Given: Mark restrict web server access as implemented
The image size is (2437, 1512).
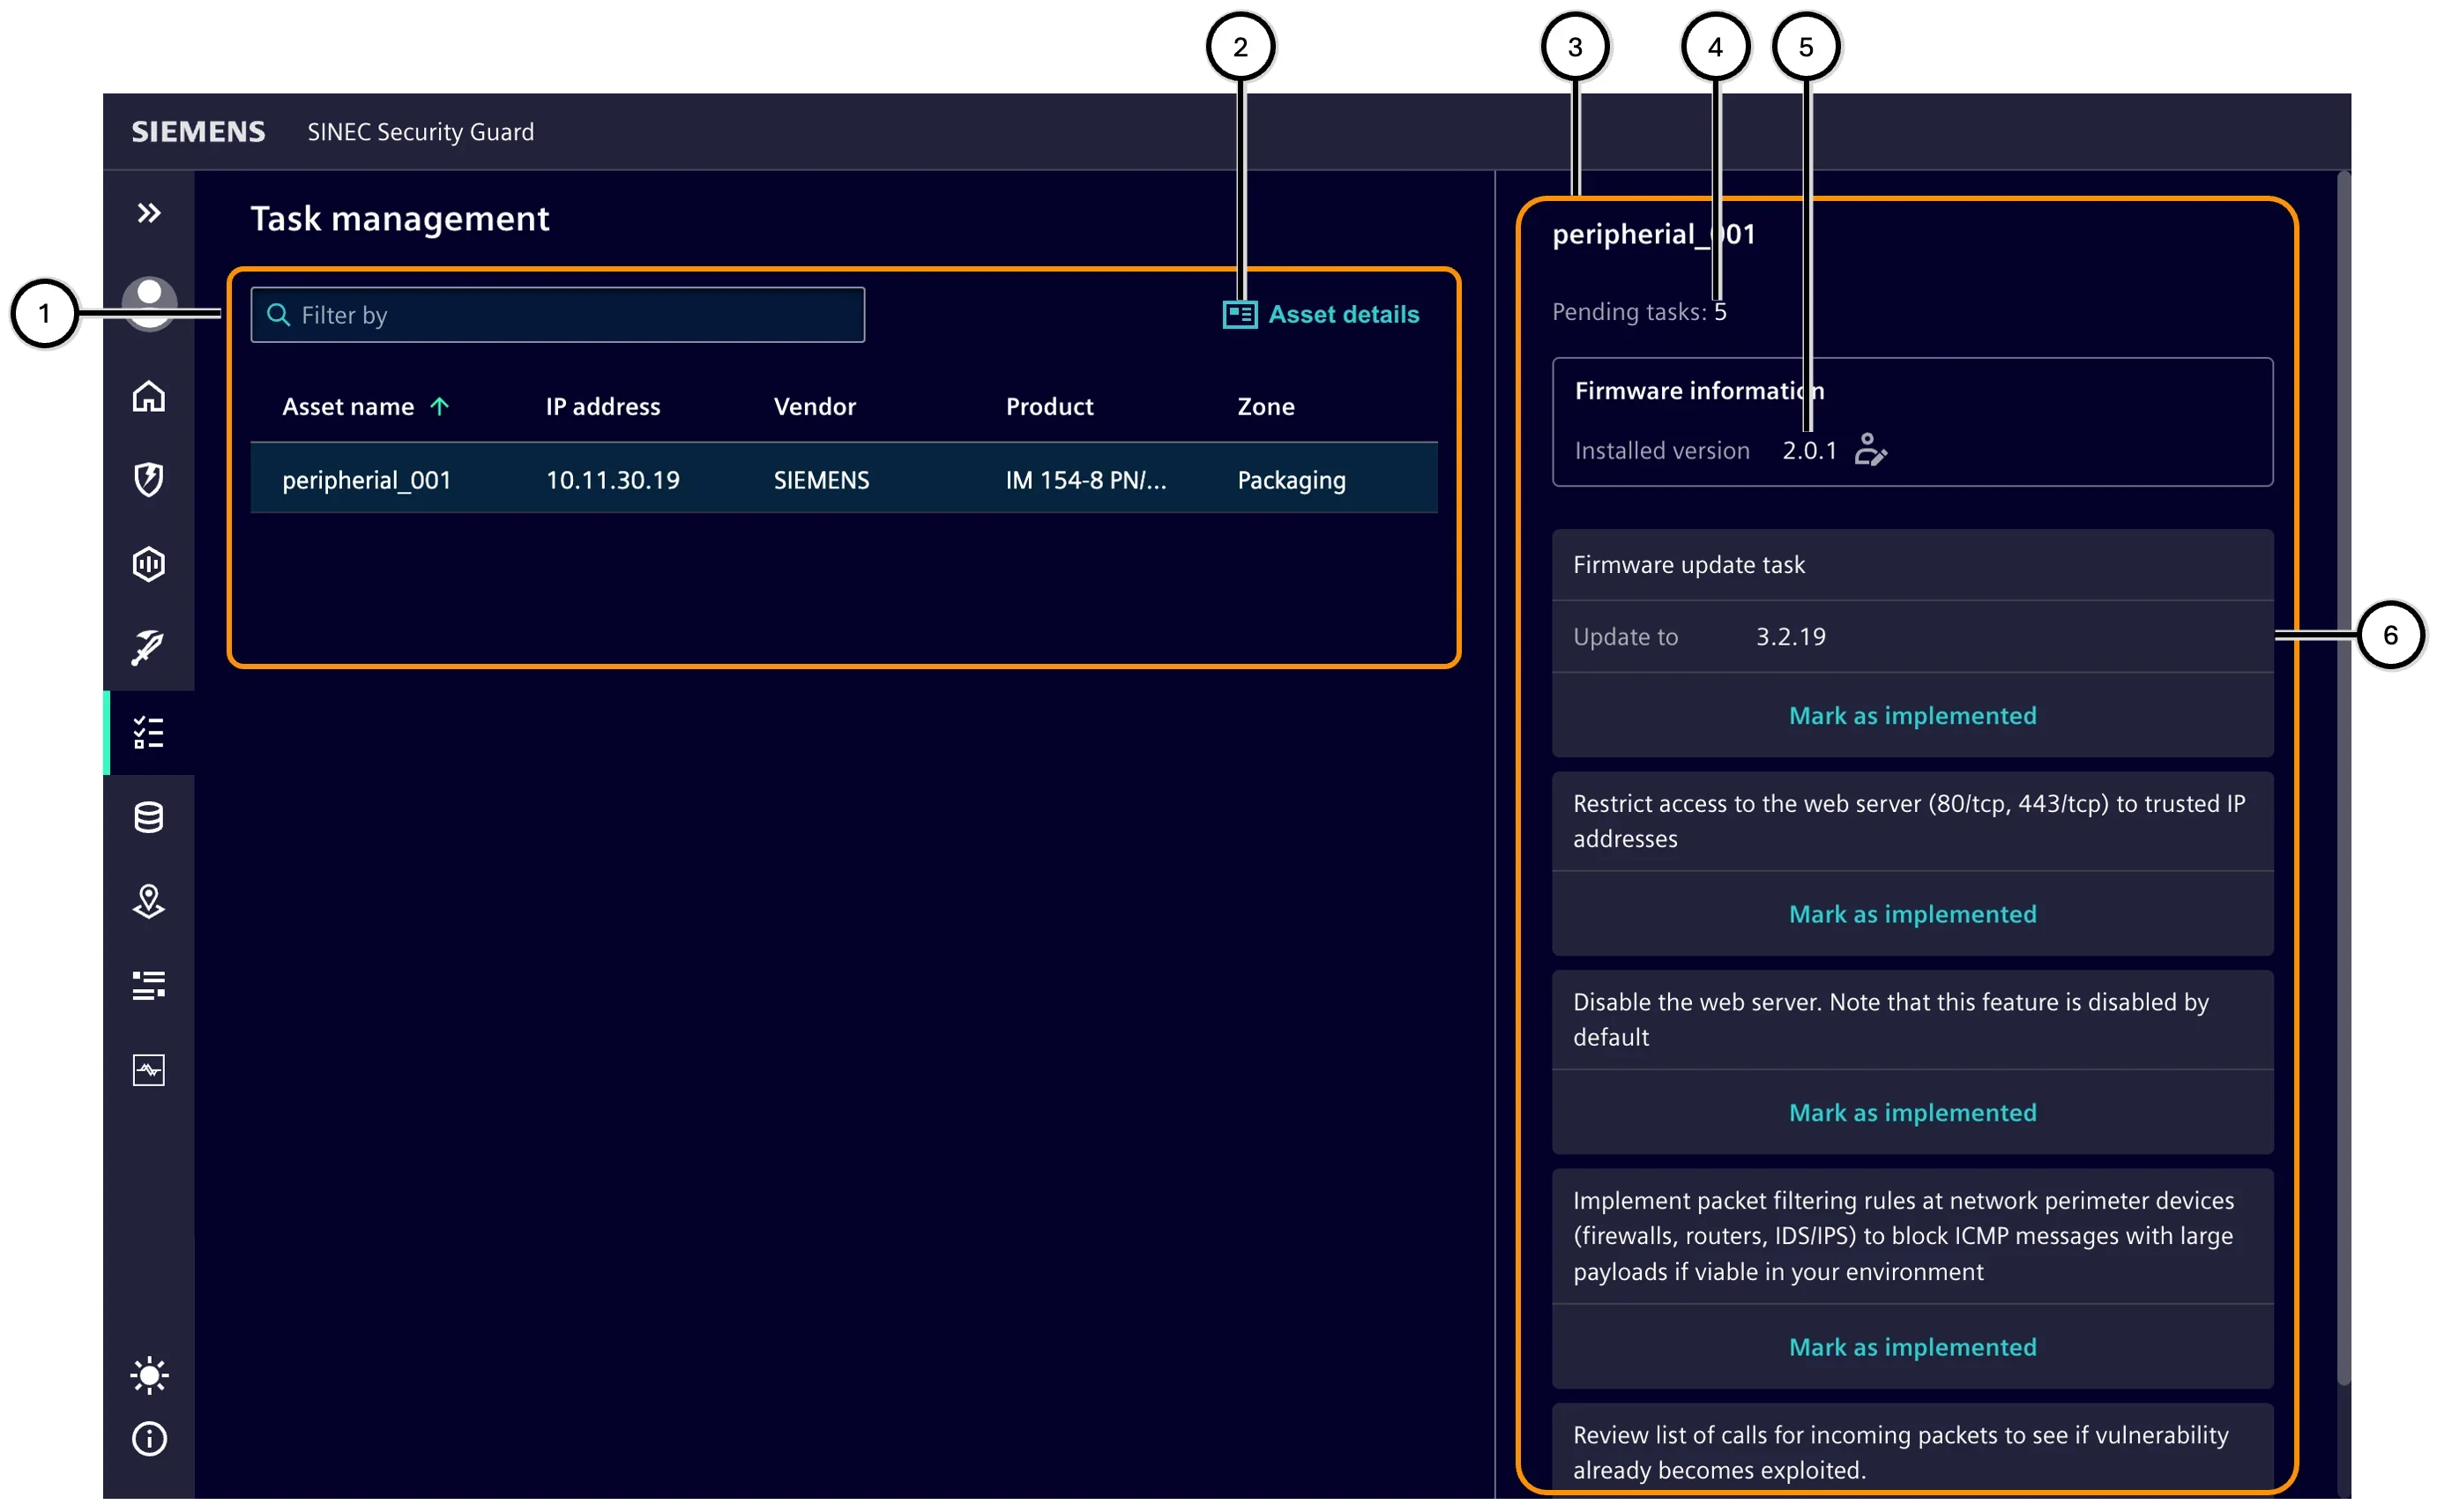Looking at the screenshot, I should coord(1912,914).
